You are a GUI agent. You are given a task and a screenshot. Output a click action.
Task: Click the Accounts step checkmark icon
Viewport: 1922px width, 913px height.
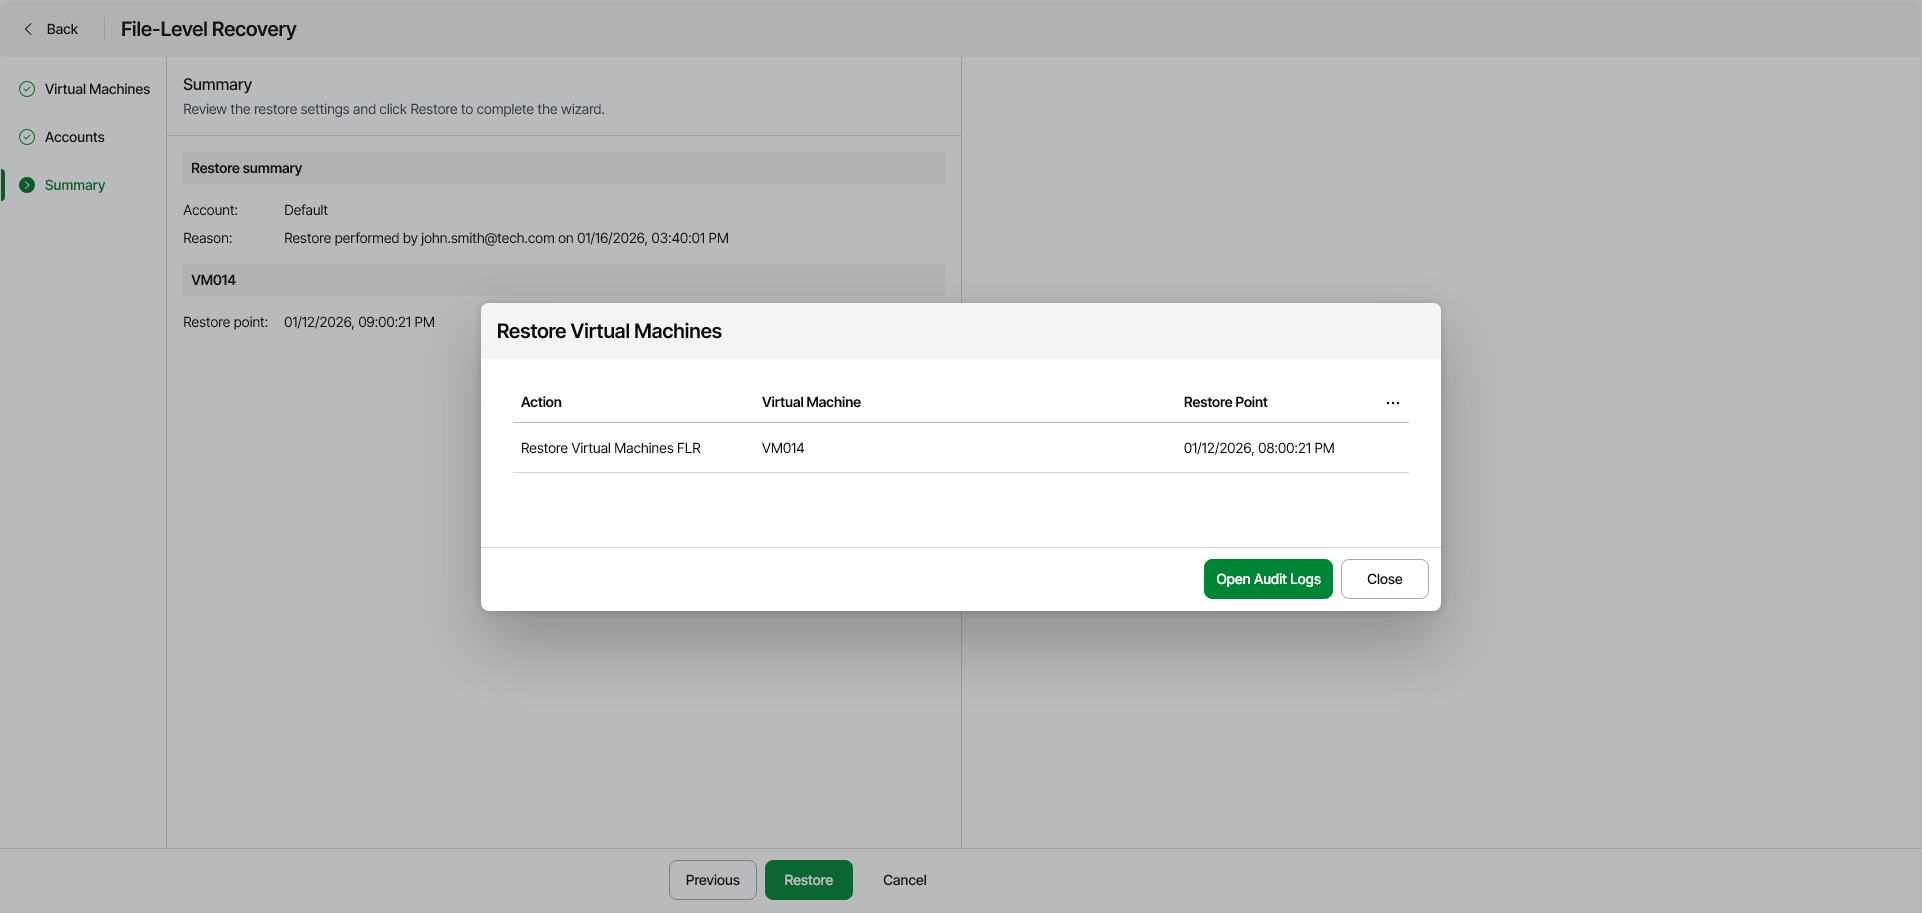point(27,137)
